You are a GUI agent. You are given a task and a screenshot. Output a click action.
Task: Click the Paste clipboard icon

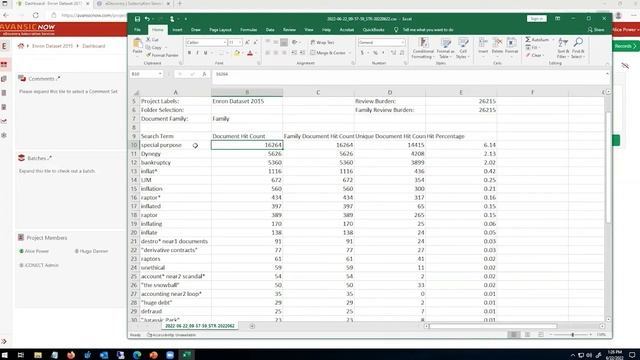(138, 43)
